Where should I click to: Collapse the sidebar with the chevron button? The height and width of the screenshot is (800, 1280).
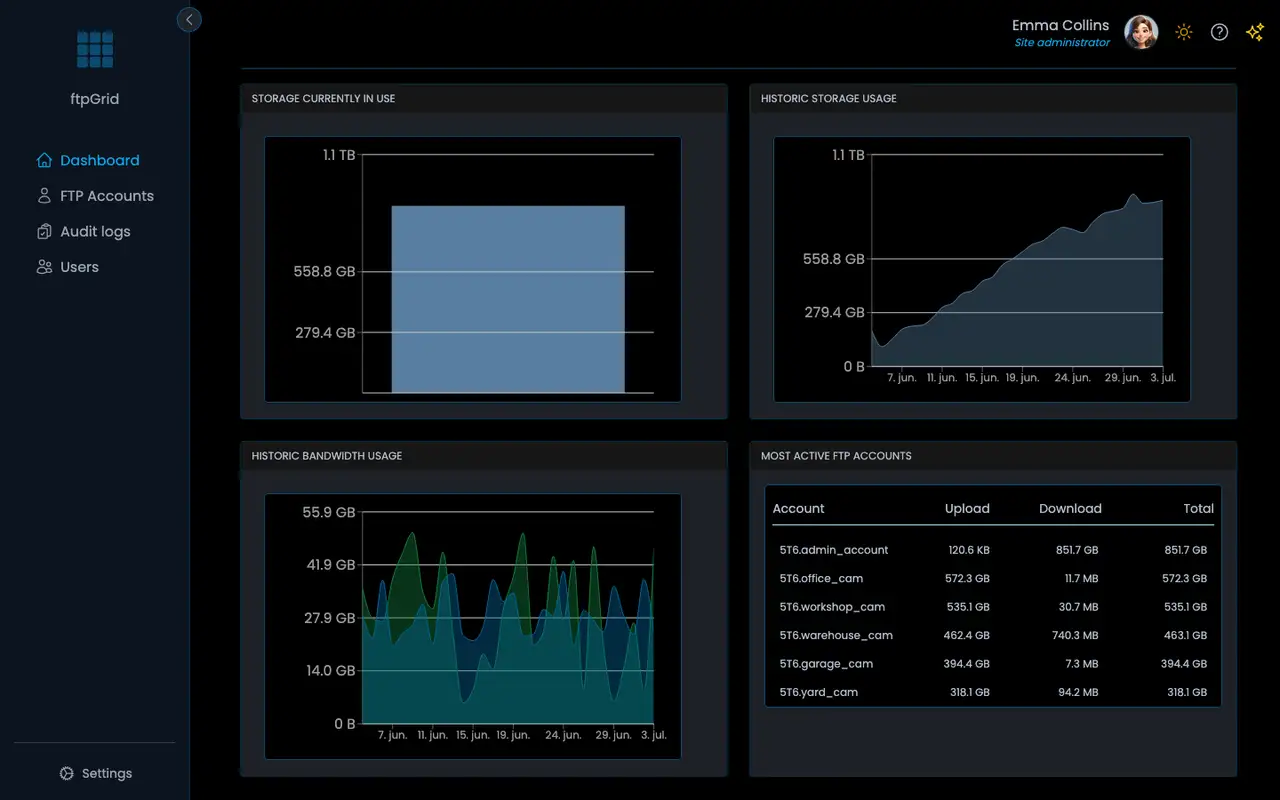(x=189, y=19)
